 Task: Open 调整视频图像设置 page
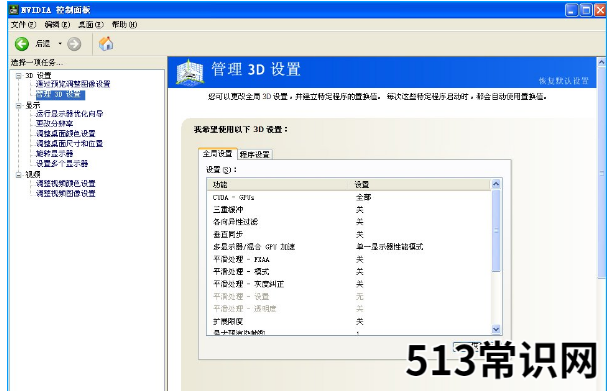(65, 194)
